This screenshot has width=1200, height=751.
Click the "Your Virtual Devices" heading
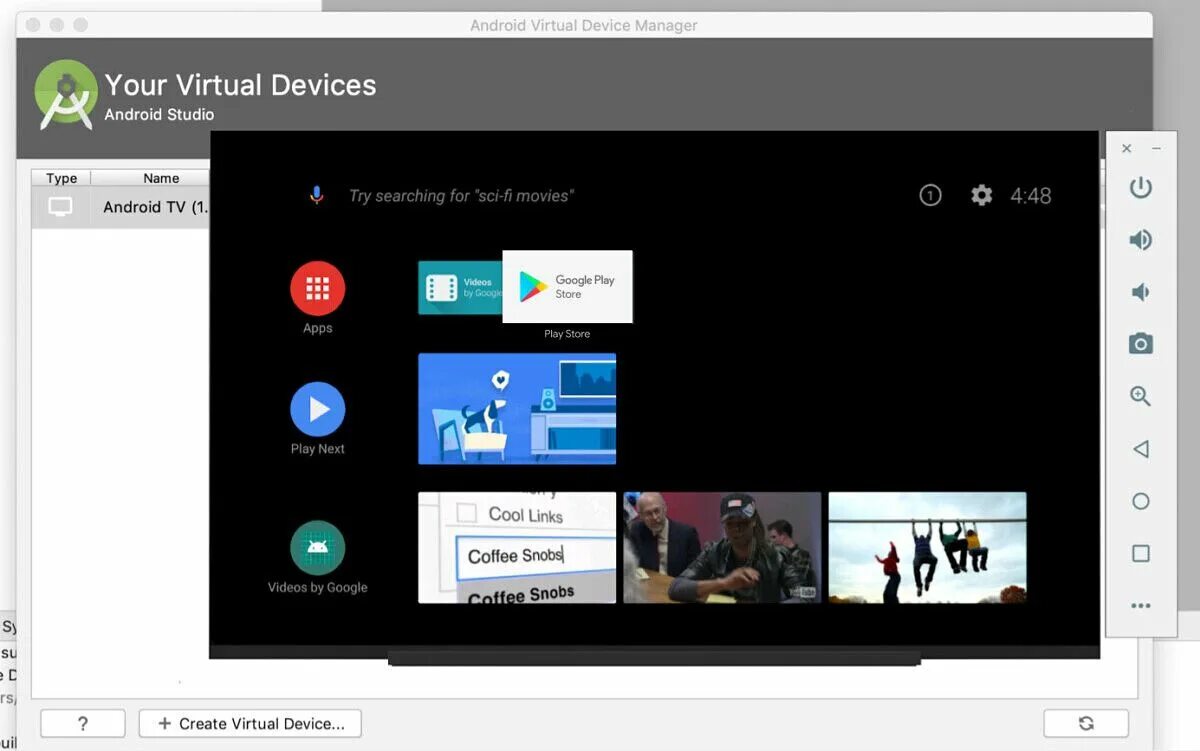pyautogui.click(x=240, y=85)
